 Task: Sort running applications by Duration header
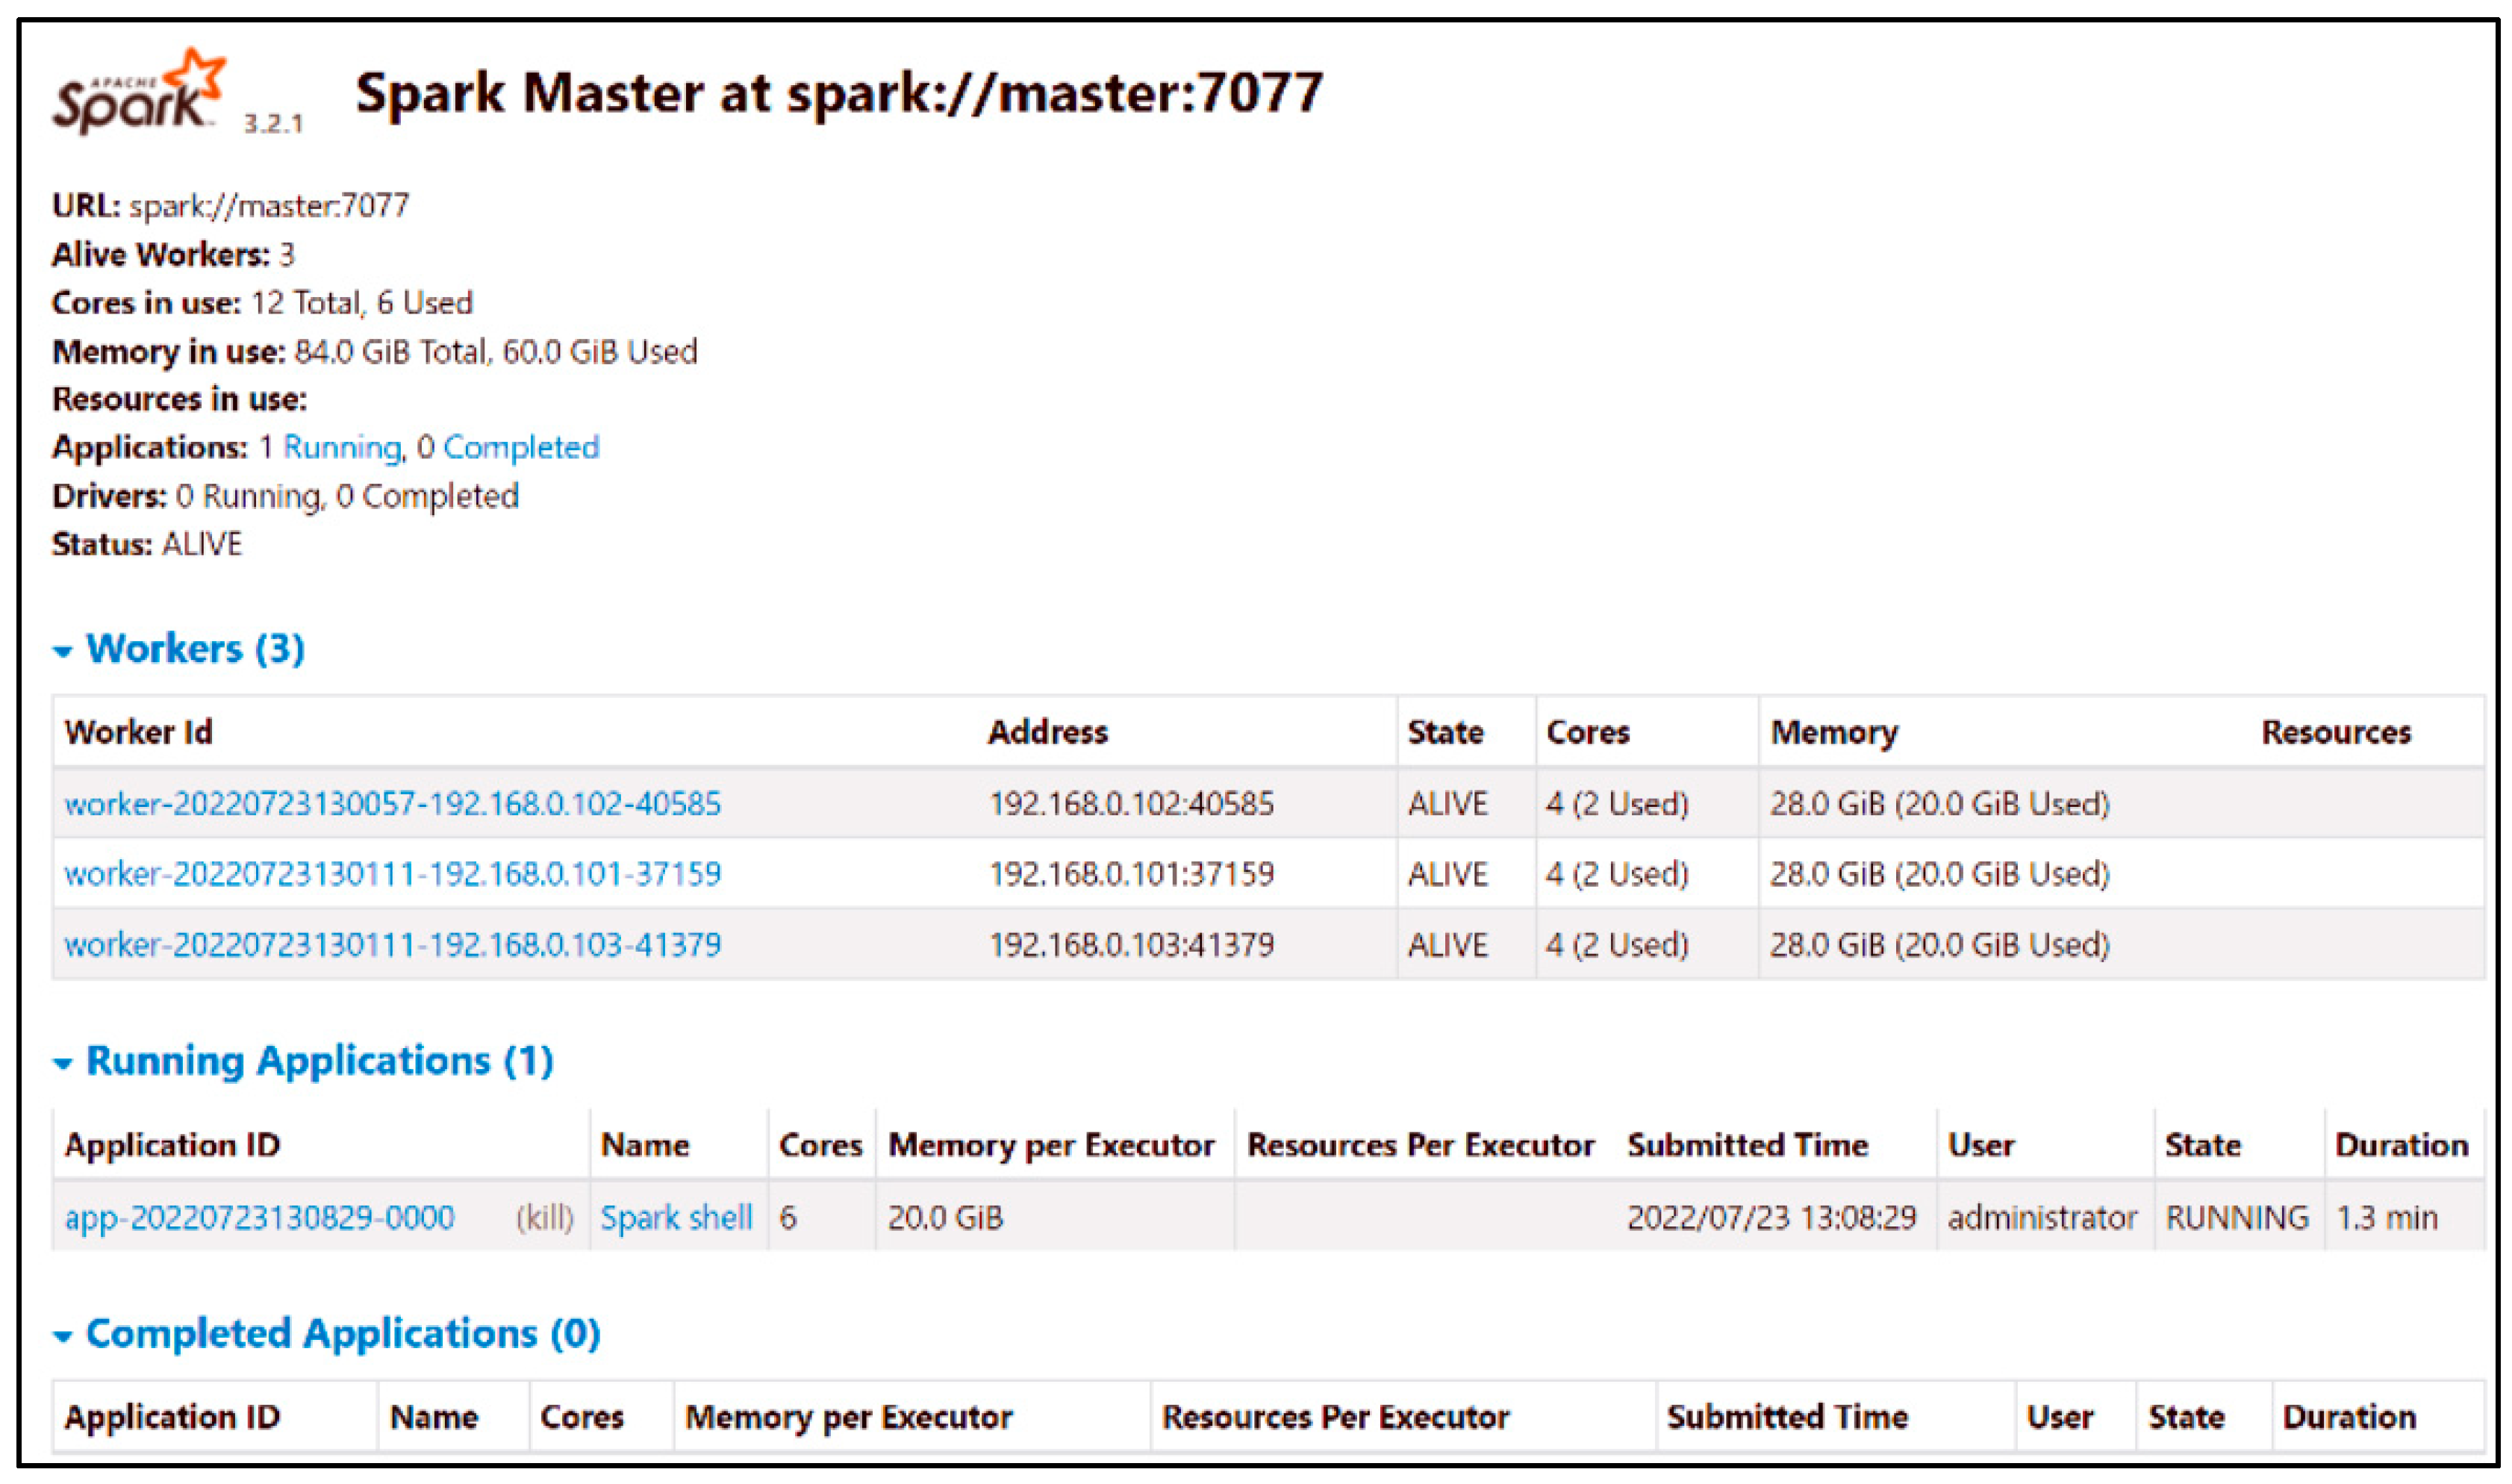tap(2401, 1145)
